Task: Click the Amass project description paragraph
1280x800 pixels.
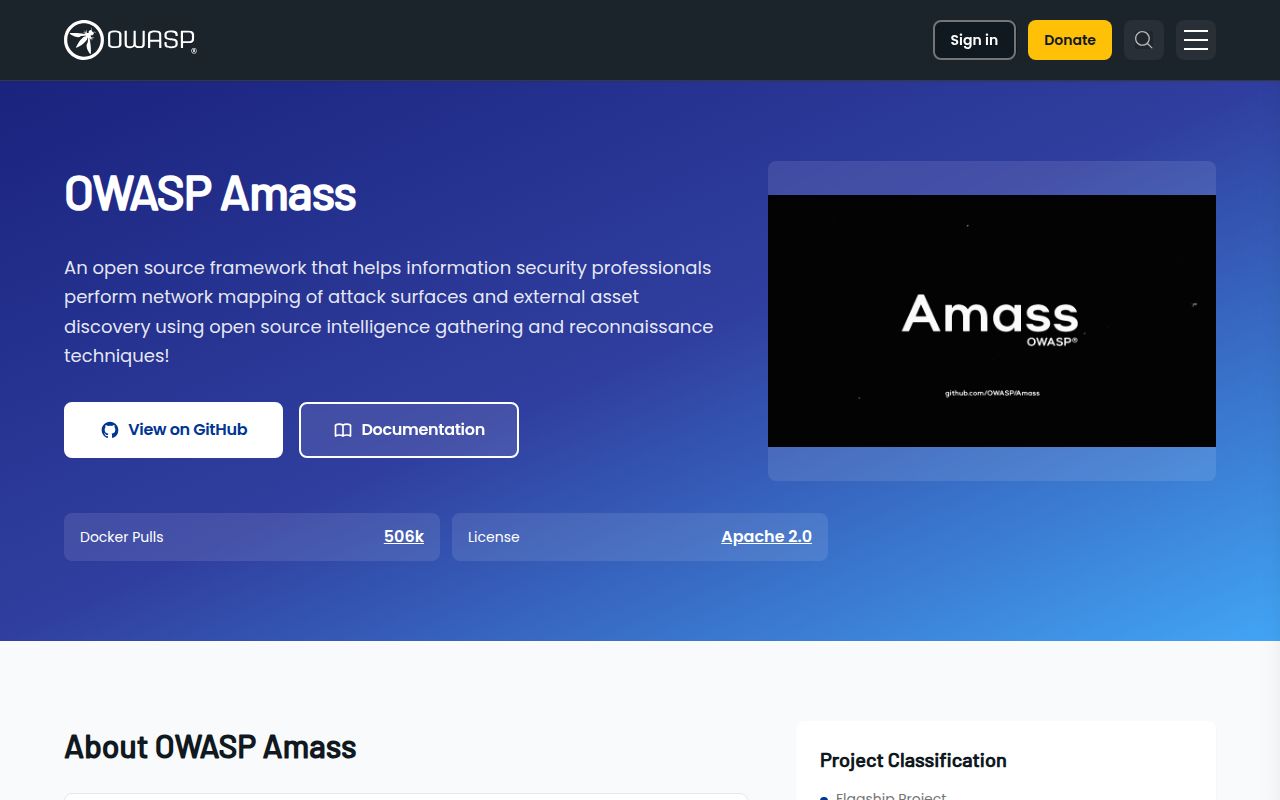Action: (x=389, y=312)
